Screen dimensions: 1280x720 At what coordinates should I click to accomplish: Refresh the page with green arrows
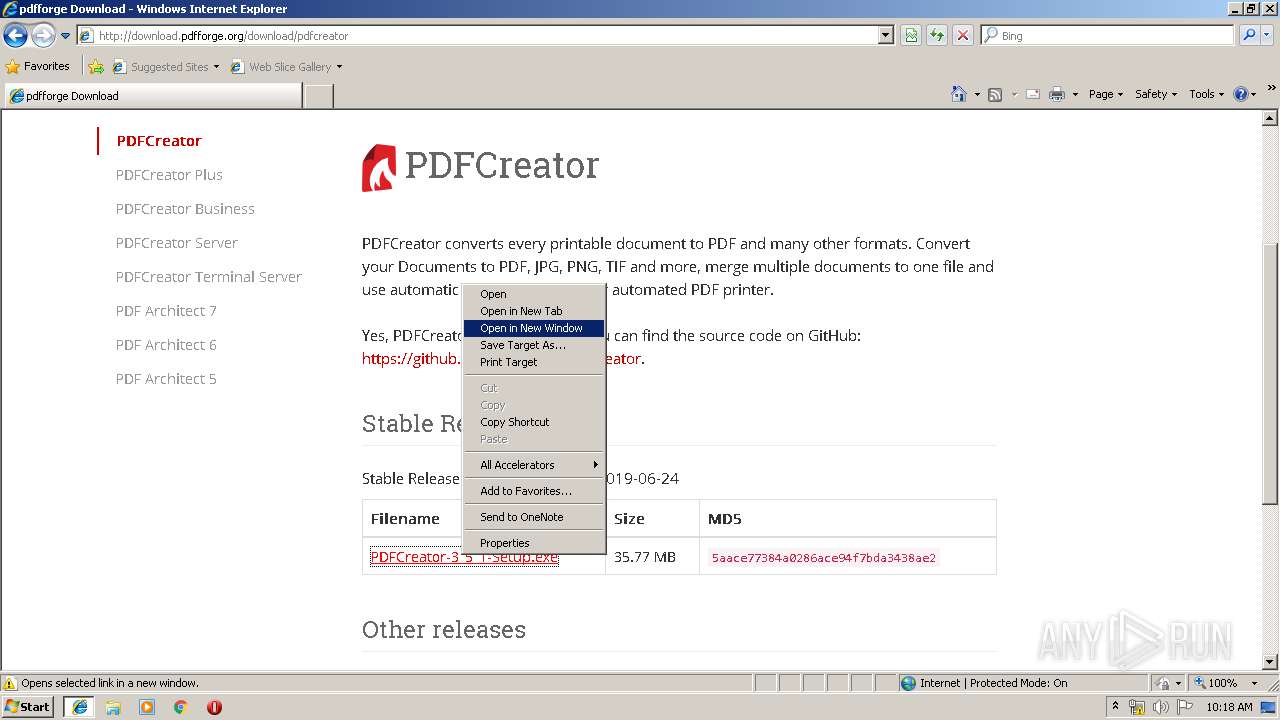click(x=937, y=36)
